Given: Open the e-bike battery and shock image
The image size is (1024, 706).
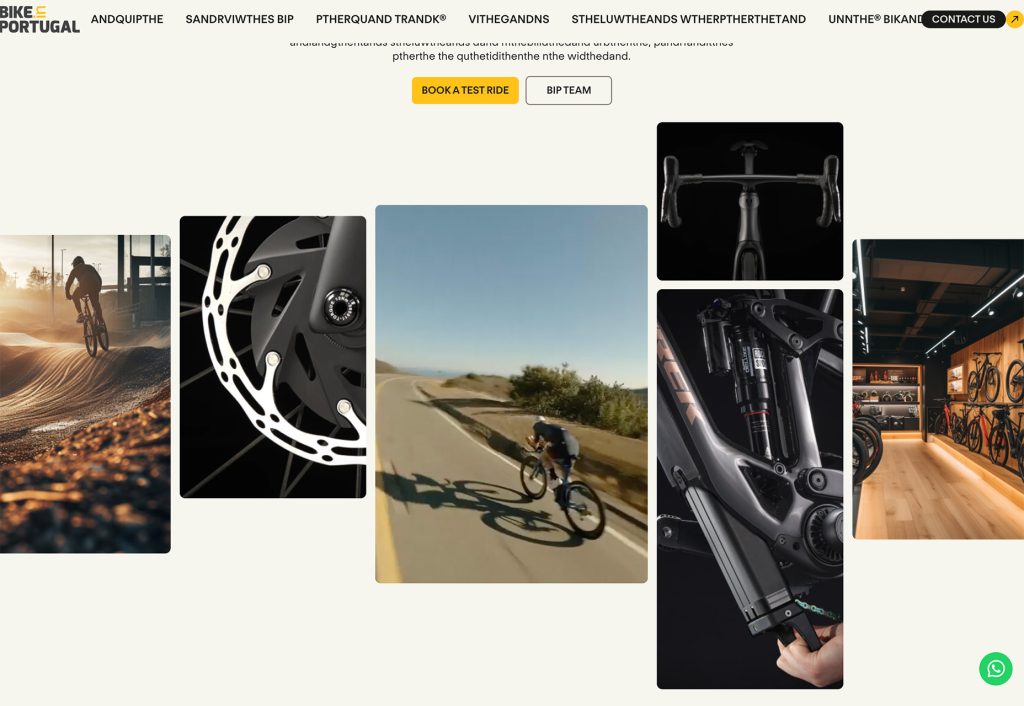Looking at the screenshot, I should (750, 489).
